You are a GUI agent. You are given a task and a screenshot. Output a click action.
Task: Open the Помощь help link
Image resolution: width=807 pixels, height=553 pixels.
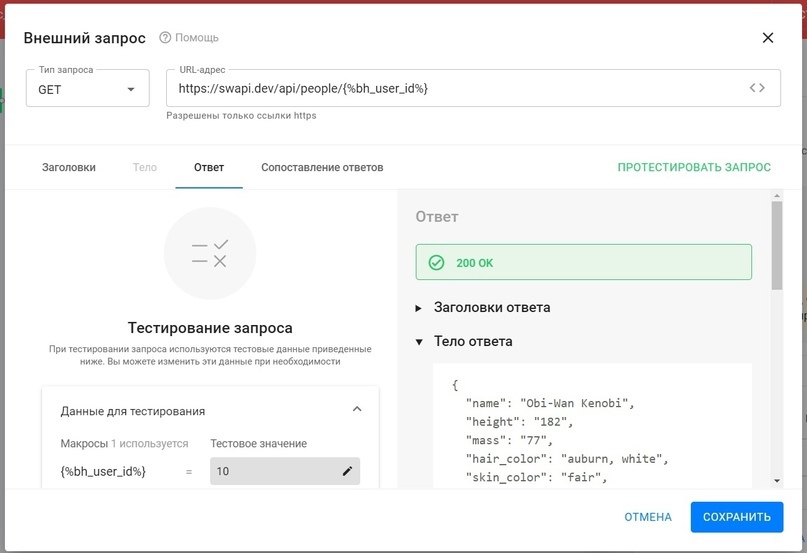pyautogui.click(x=197, y=38)
